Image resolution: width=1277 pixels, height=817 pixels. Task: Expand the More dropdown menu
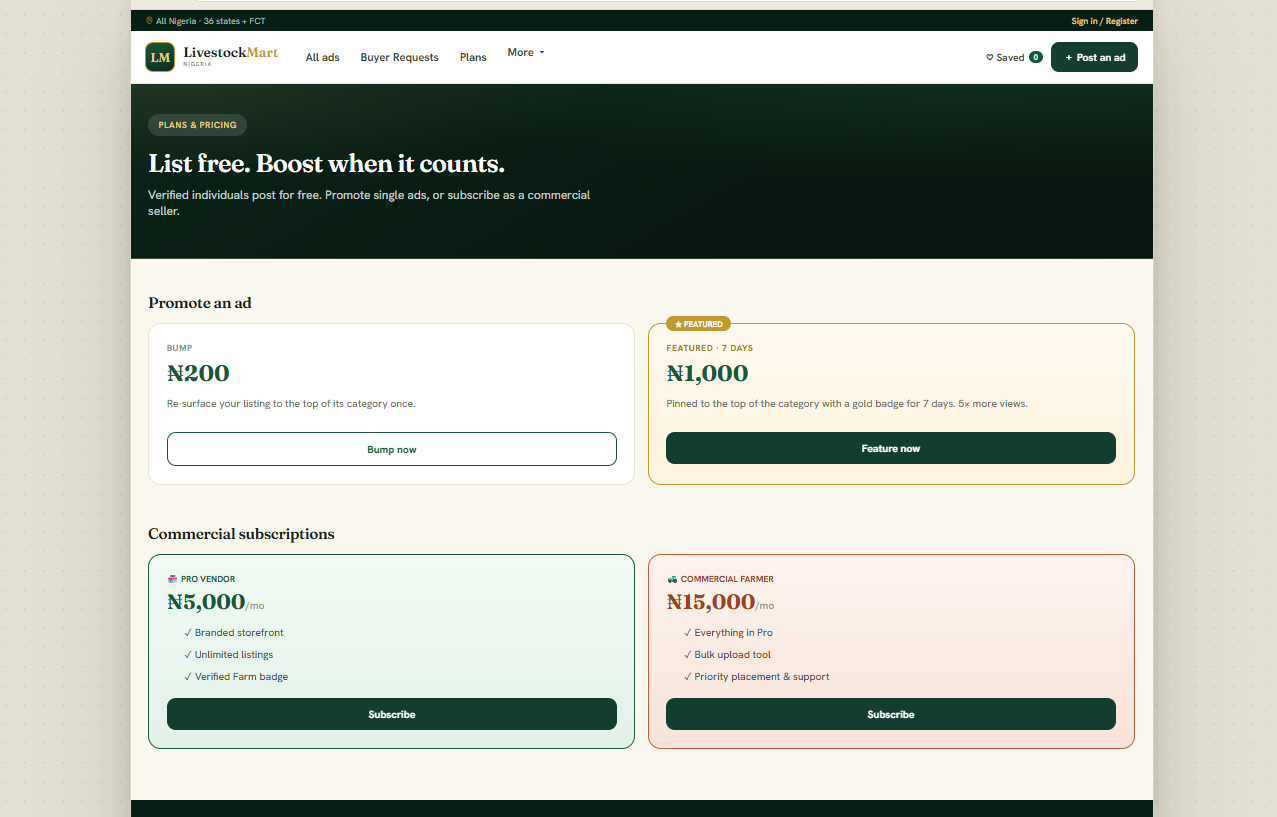[x=526, y=52]
